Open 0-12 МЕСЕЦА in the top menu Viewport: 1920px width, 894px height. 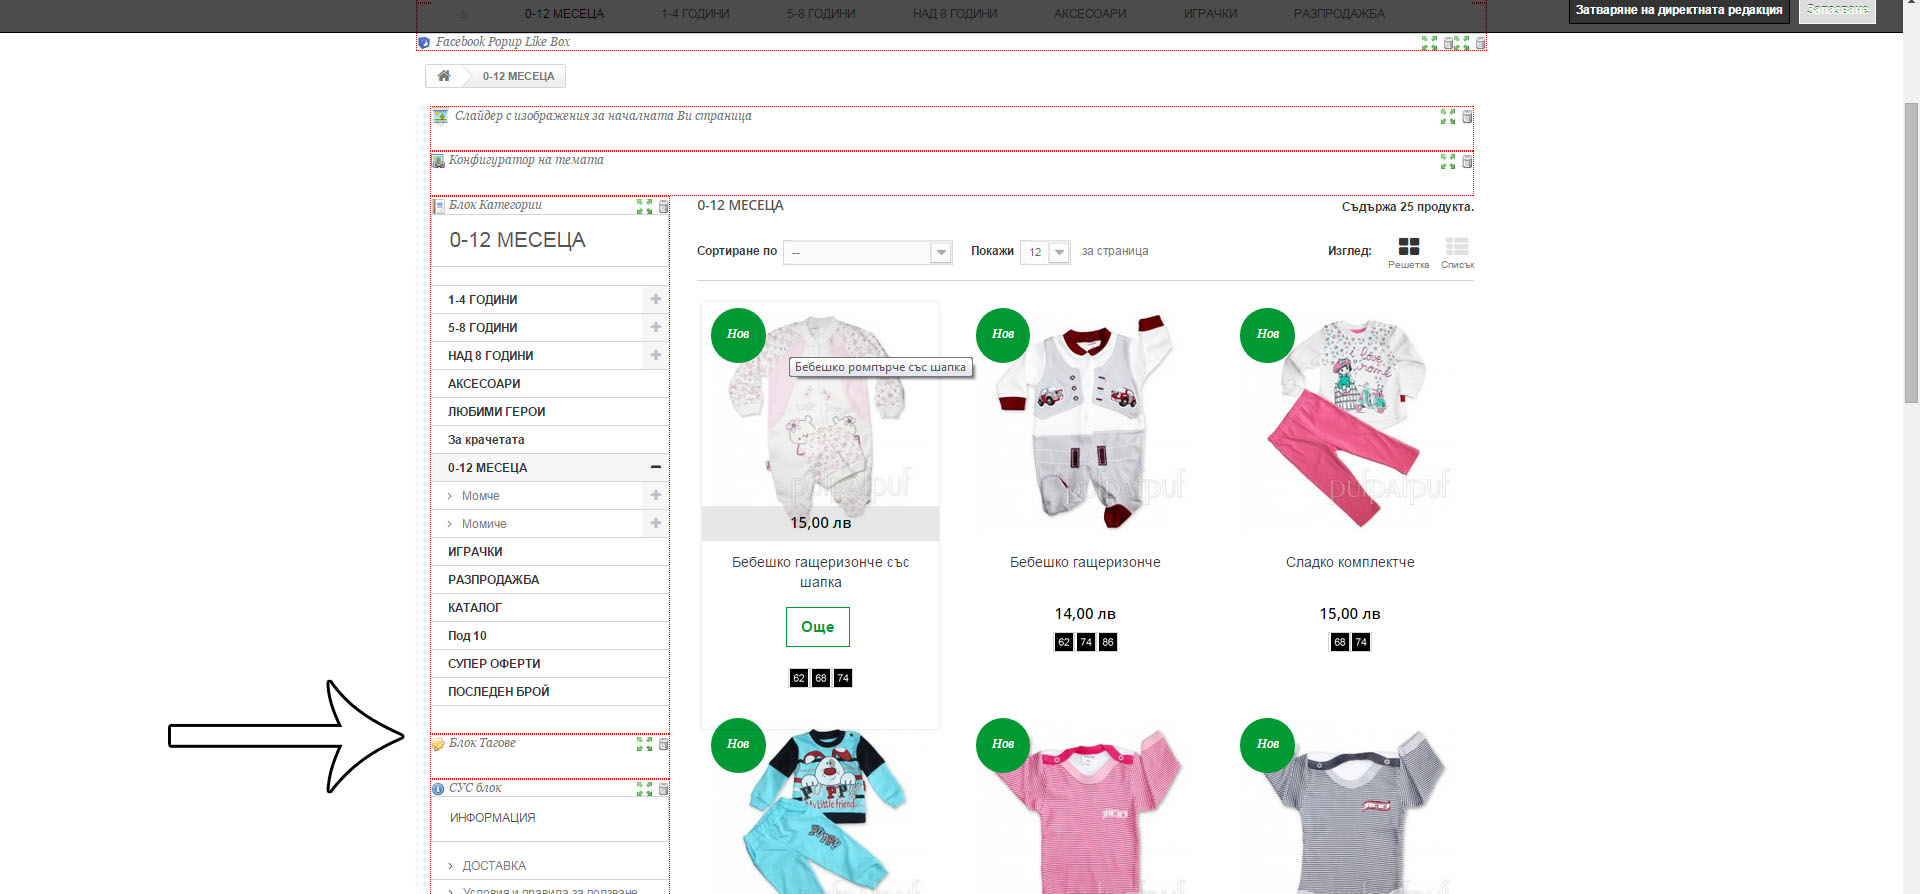[564, 14]
